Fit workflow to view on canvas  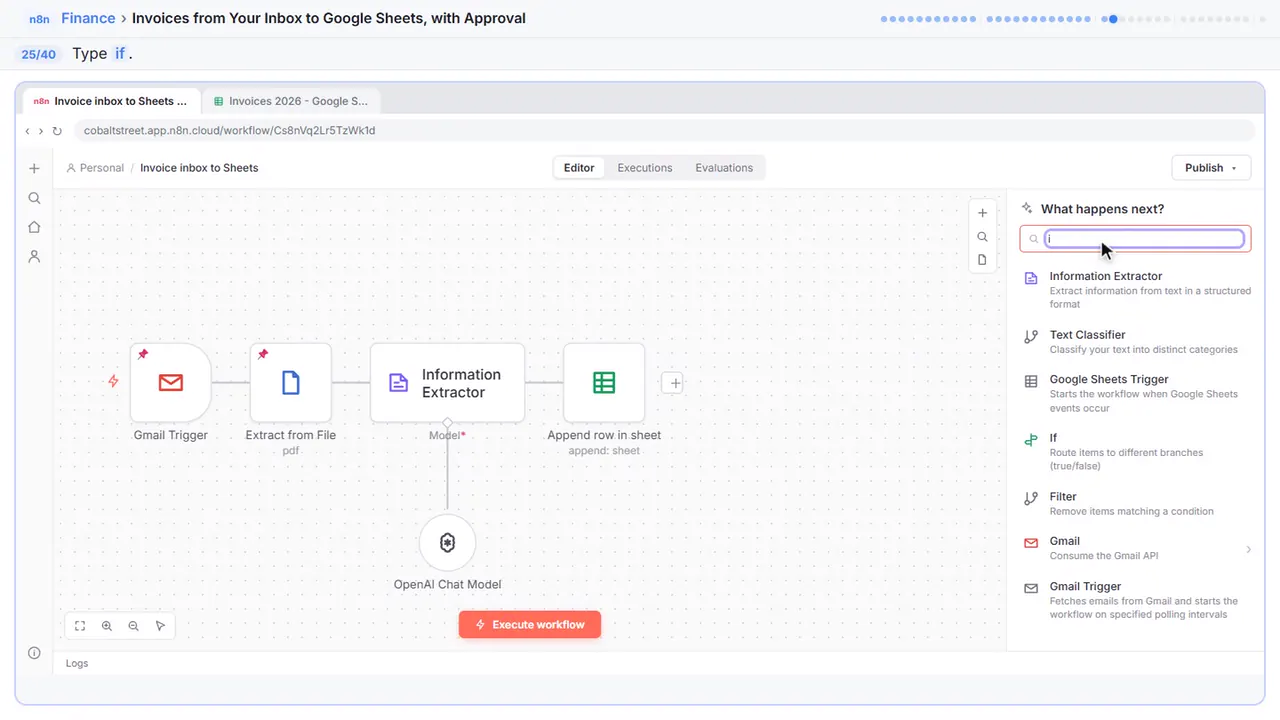point(80,626)
